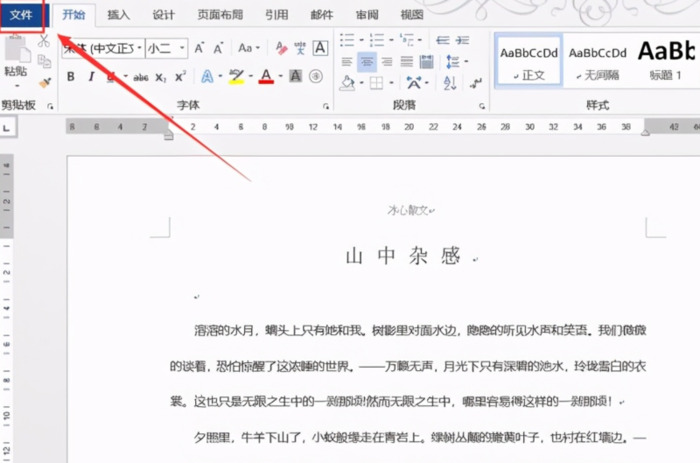700x463 pixels.
Task: Switch to the 开始 tab
Action: coord(74,15)
